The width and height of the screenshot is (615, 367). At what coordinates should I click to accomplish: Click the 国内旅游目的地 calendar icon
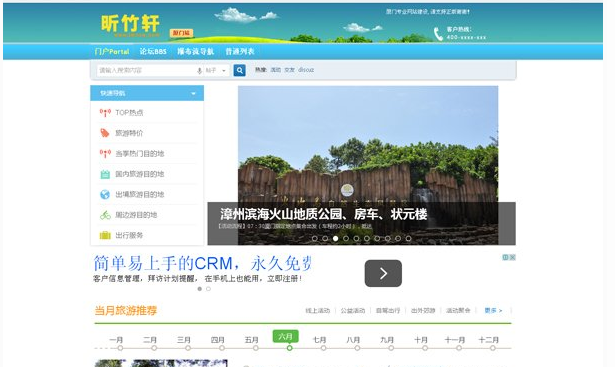[x=105, y=174]
